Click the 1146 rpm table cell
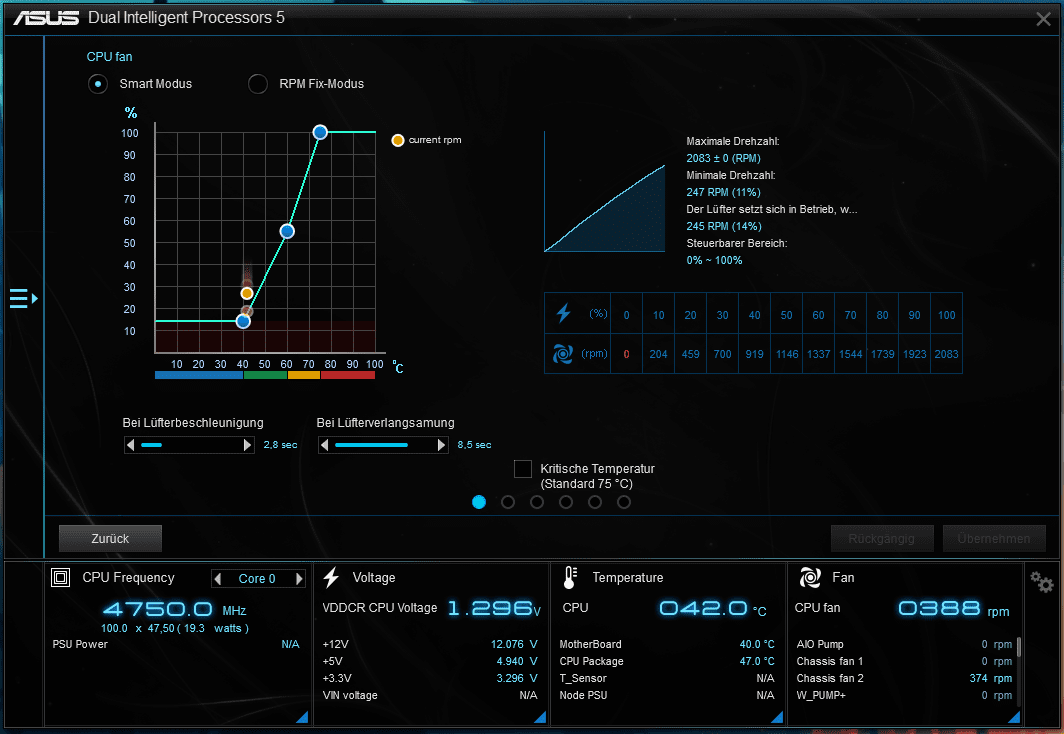Viewport: 1064px width, 734px height. pyautogui.click(x=786, y=353)
